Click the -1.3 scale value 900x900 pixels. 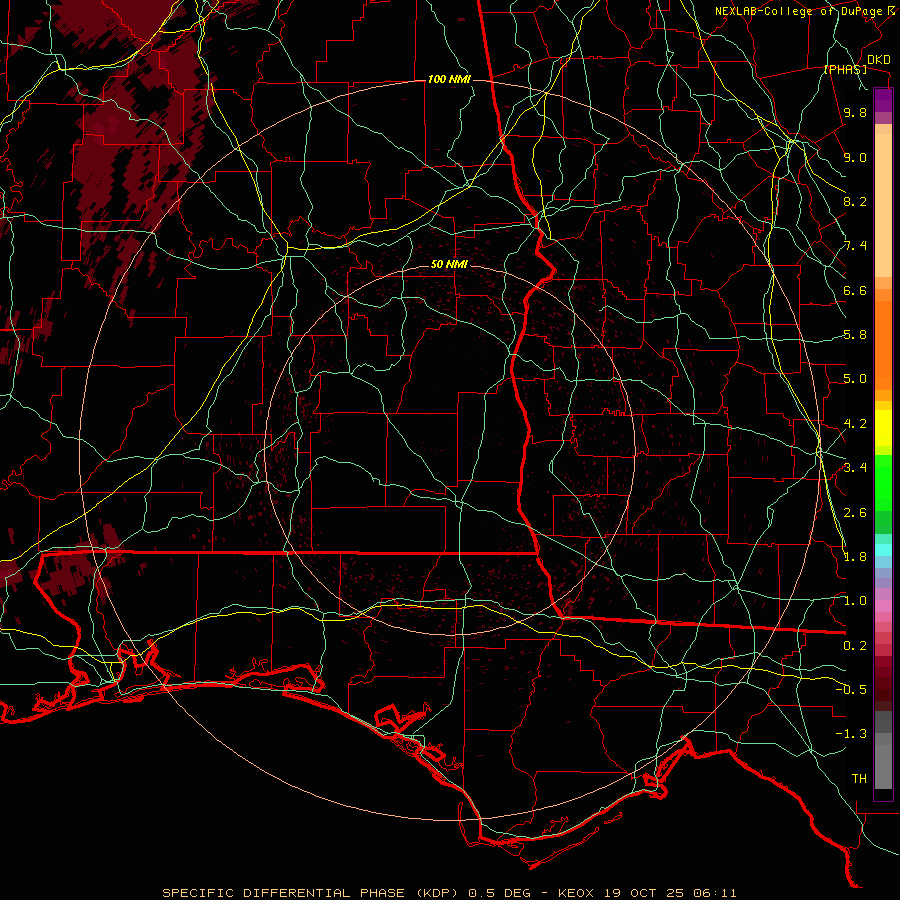coord(851,734)
